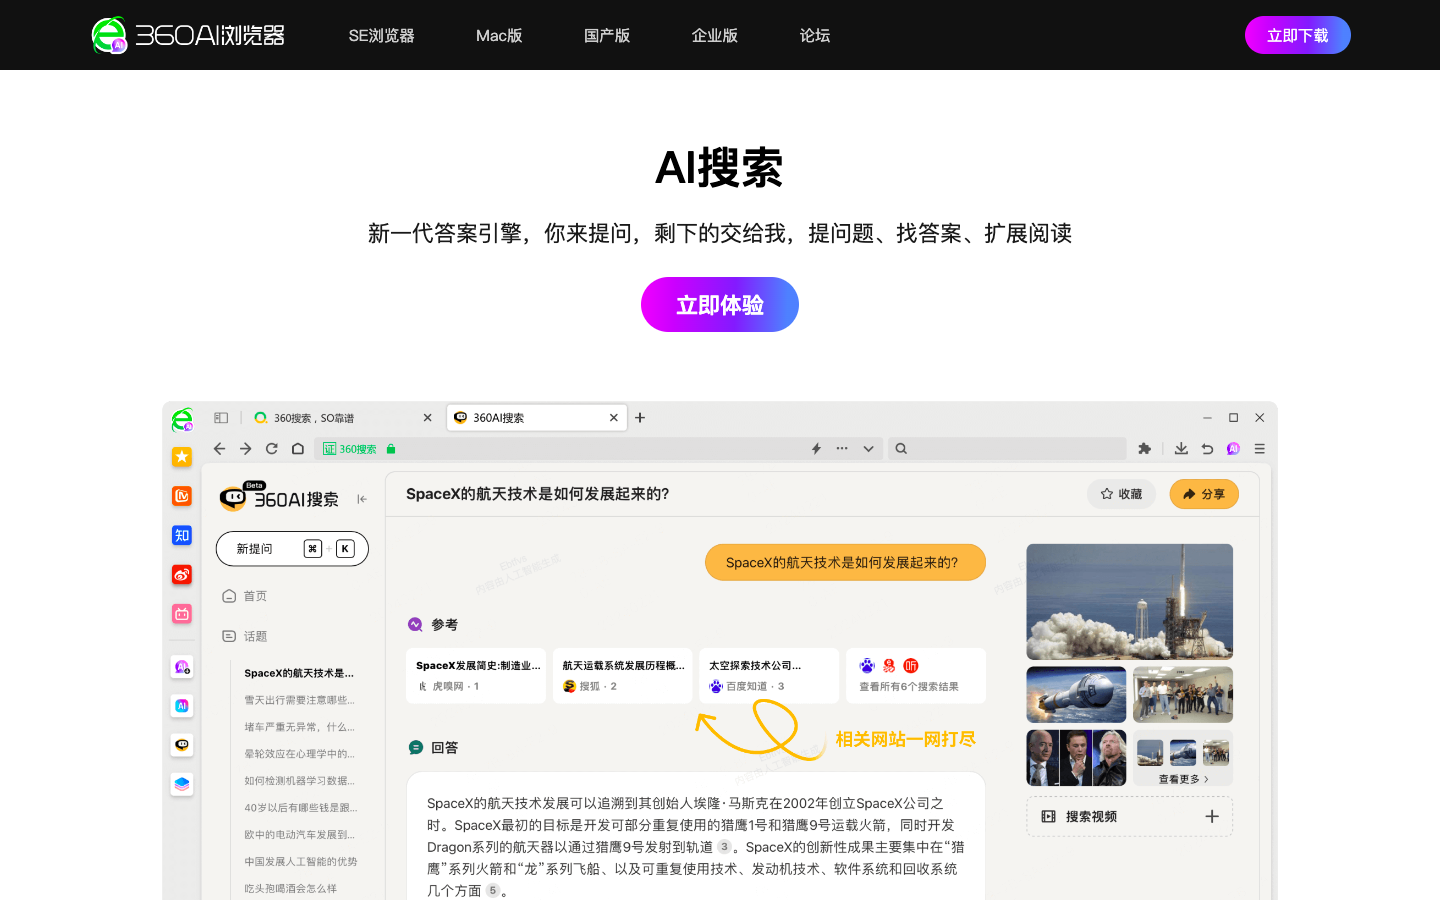This screenshot has width=1440, height=900.
Task: Click 查看更多 to view more images
Action: [1183, 779]
